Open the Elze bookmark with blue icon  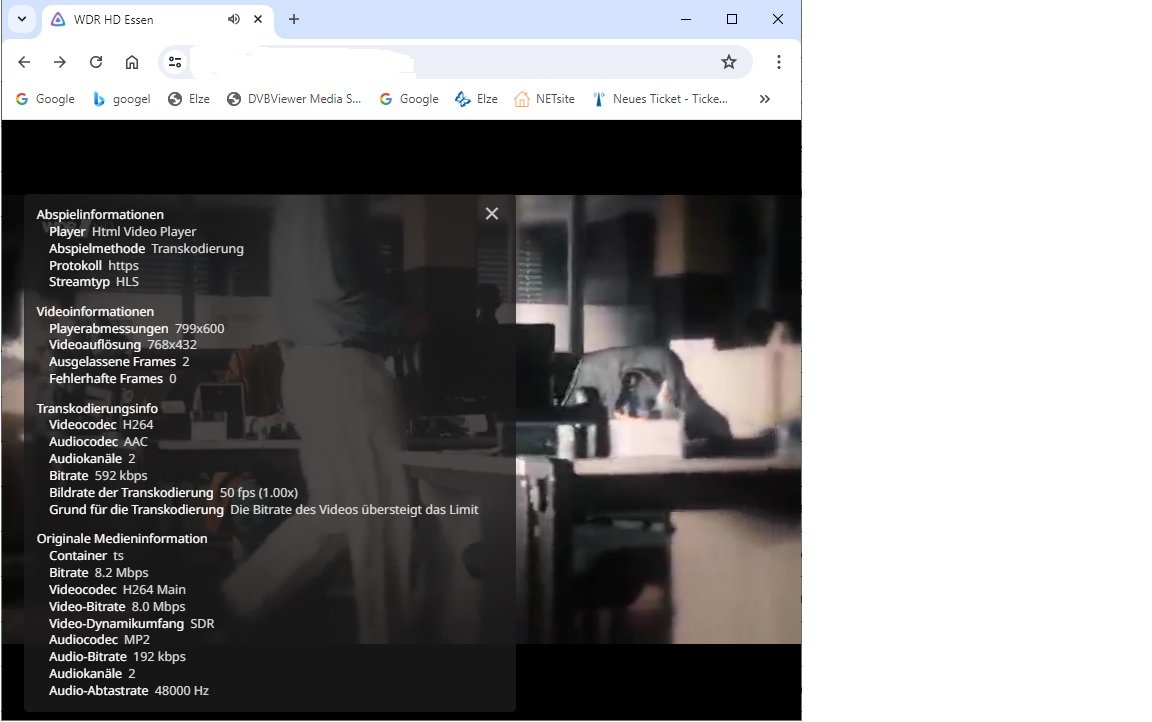coord(476,99)
